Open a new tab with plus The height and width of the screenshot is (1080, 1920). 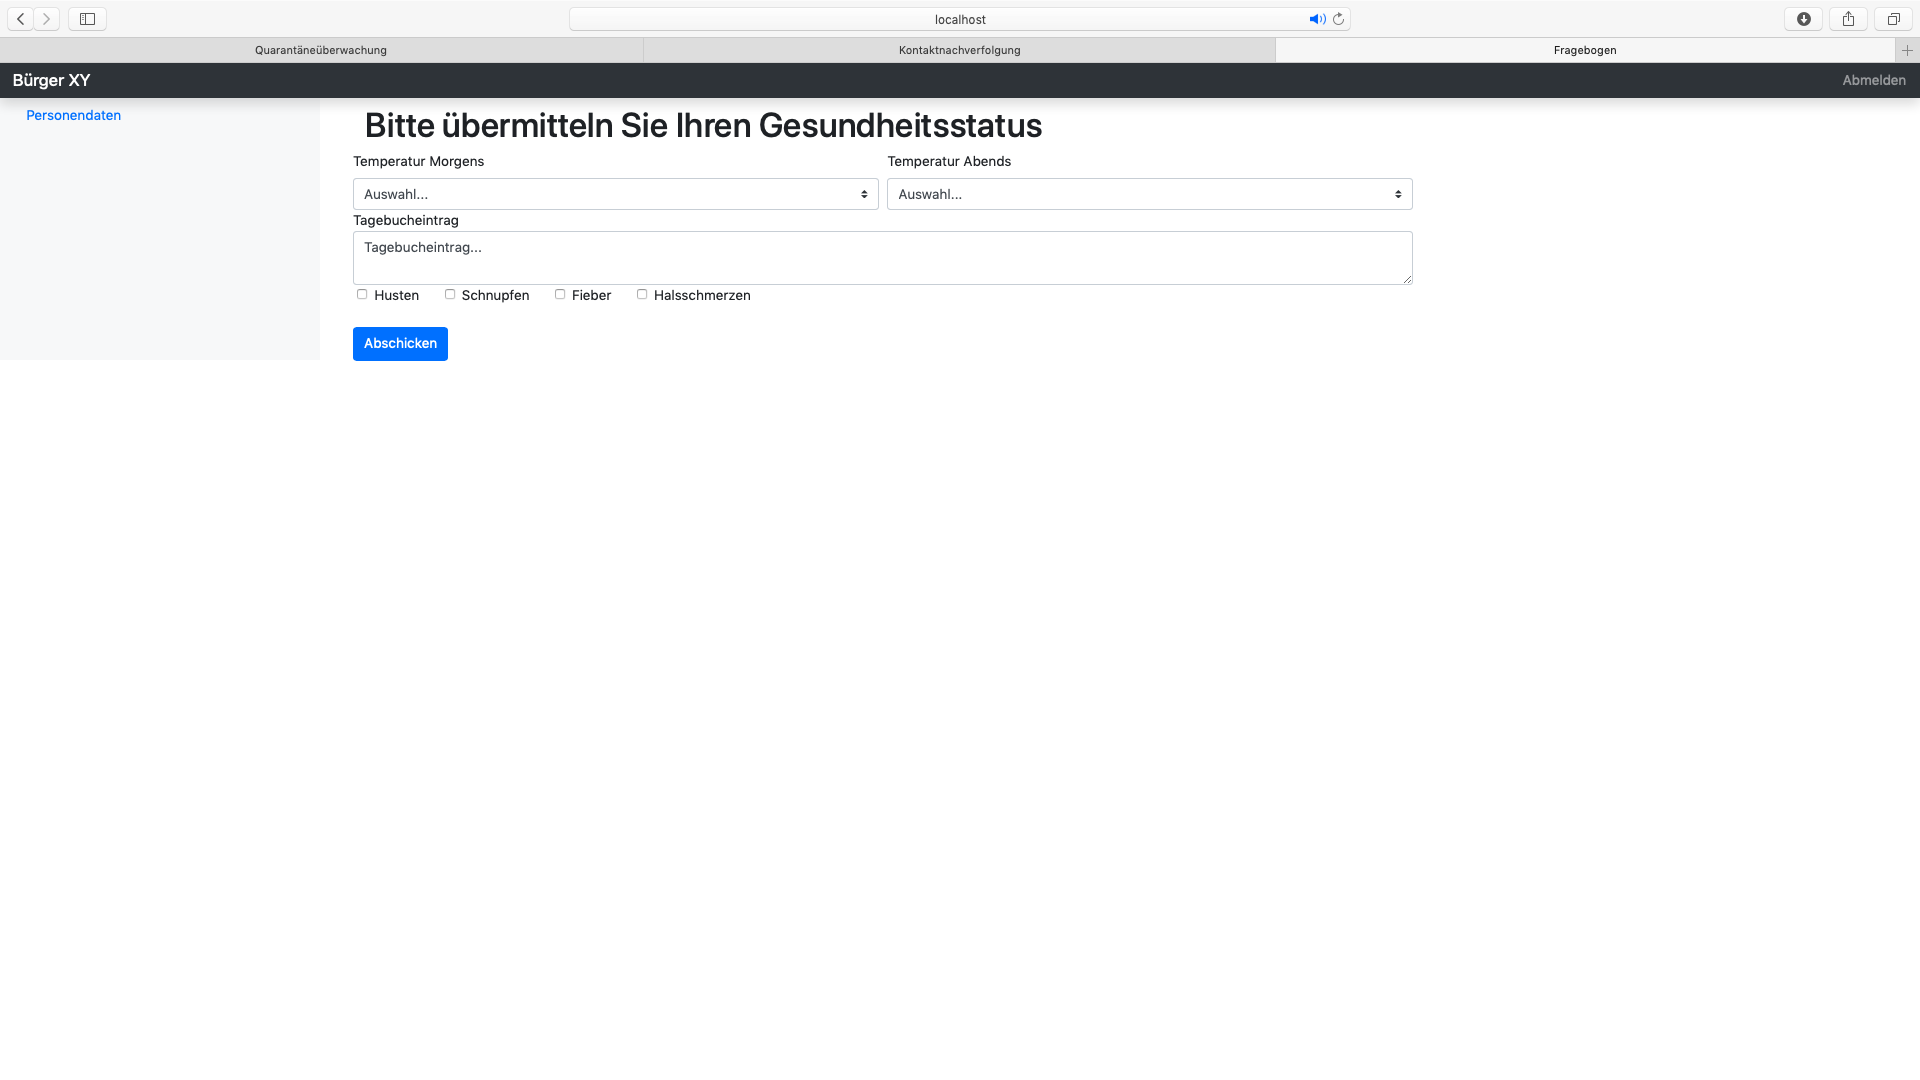1907,50
